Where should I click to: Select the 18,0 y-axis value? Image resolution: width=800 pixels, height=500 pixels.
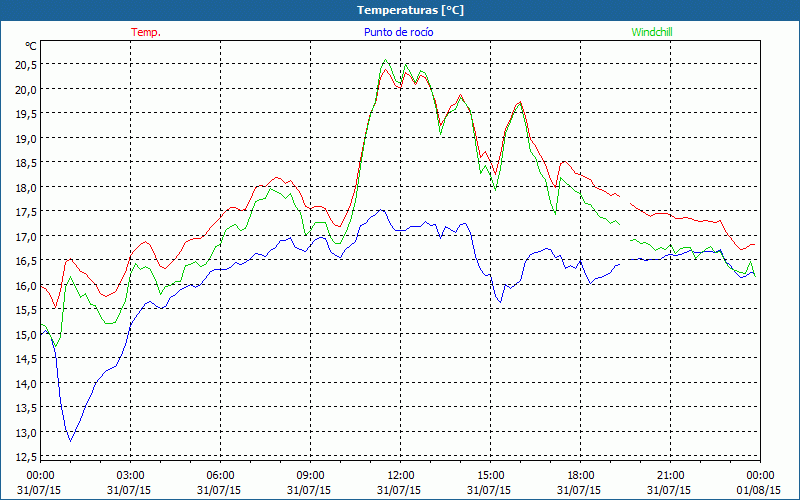coord(25,188)
